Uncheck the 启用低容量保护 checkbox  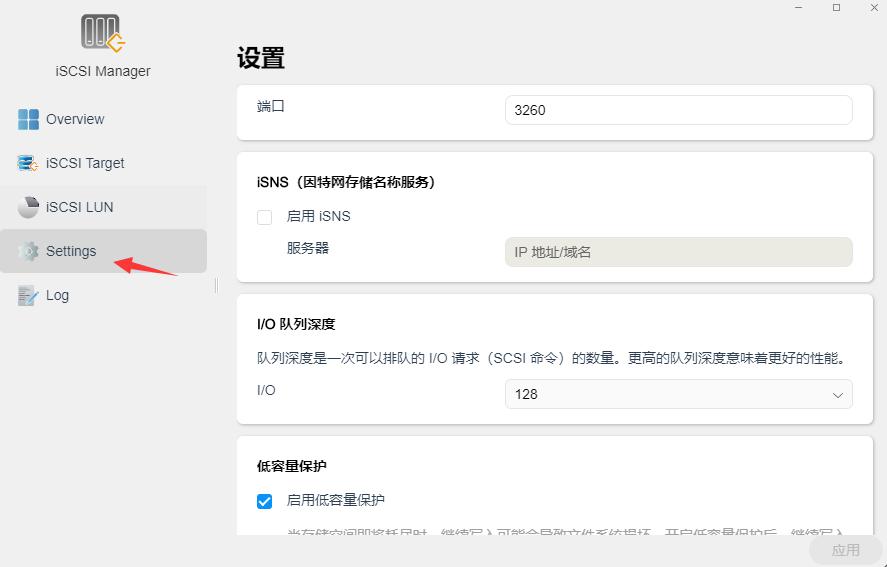(x=265, y=501)
